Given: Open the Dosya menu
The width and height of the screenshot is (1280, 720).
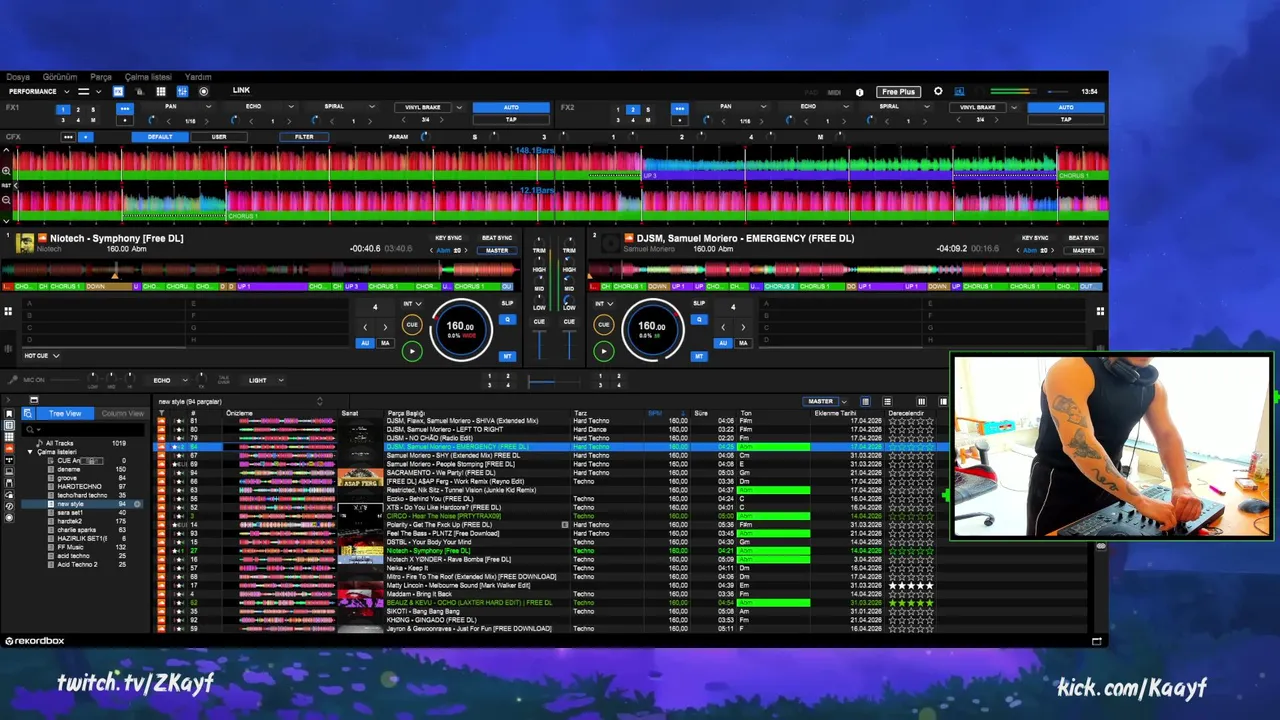Looking at the screenshot, I should 18,77.
